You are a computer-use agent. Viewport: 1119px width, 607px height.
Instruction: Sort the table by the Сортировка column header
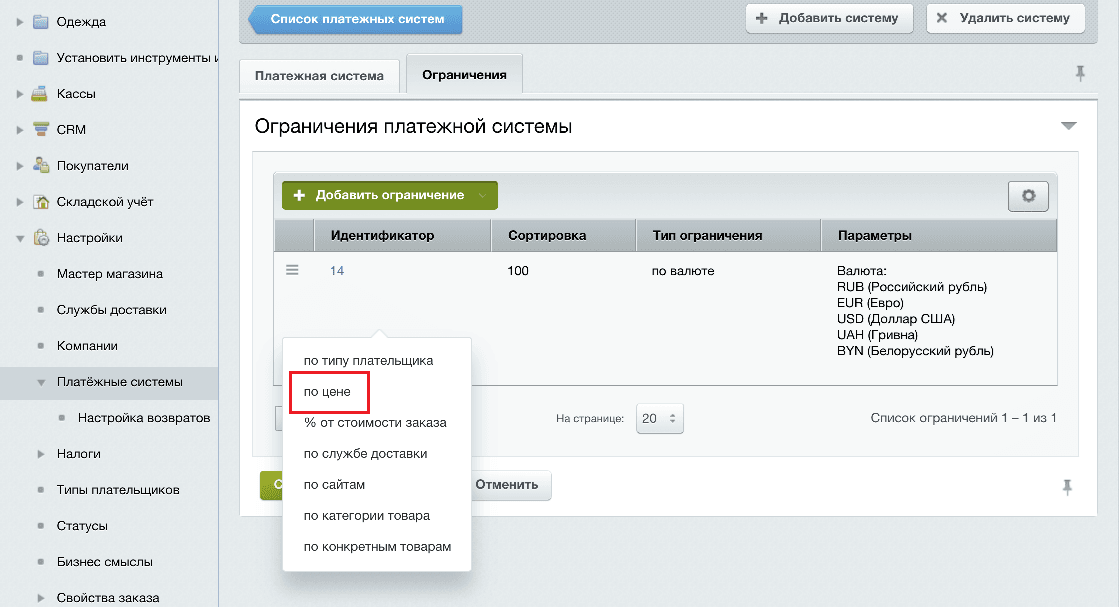[x=547, y=236]
